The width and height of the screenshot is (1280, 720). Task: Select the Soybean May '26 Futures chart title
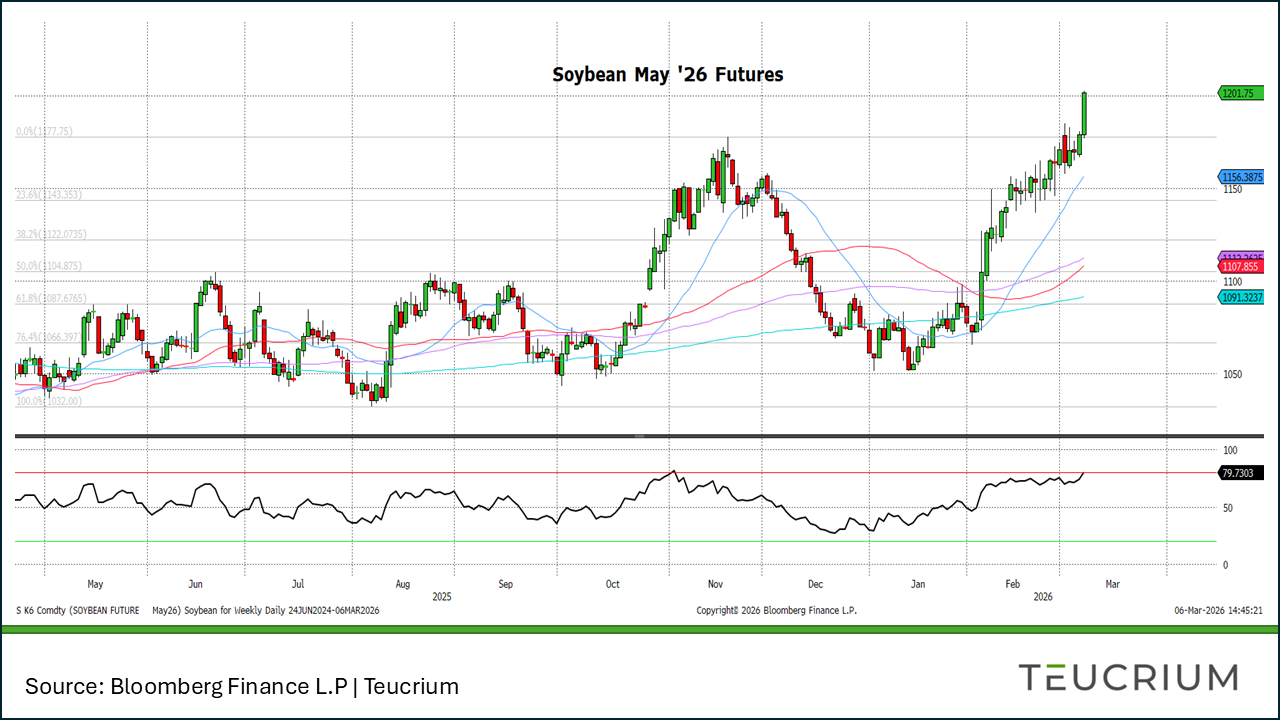pyautogui.click(x=667, y=74)
